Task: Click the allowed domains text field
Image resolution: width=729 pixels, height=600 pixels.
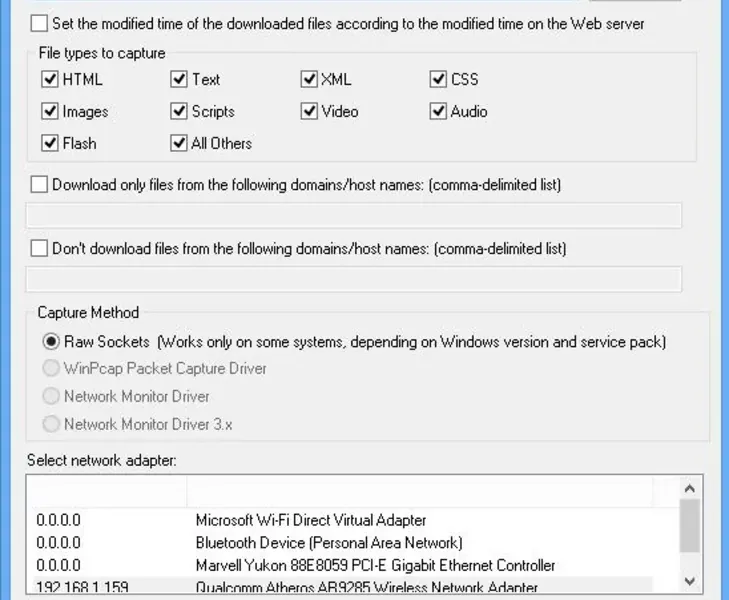Action: tap(353, 216)
